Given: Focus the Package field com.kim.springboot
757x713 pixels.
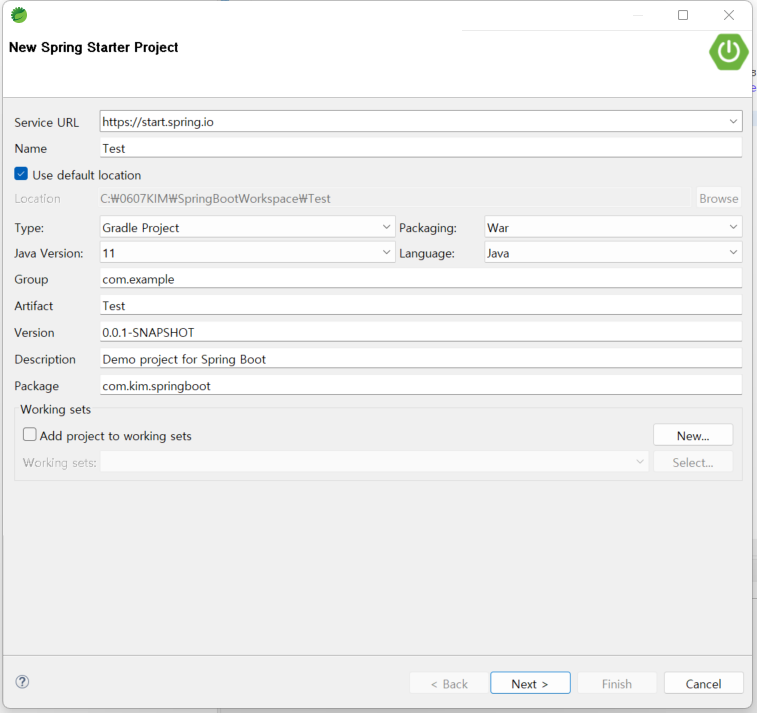Looking at the screenshot, I should point(421,385).
